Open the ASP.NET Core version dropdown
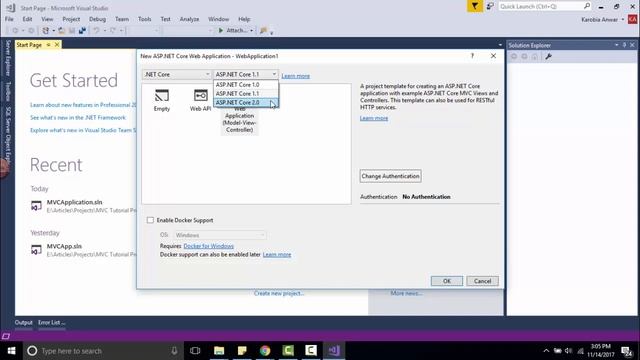Viewport: 640px width, 360px height. coord(246,74)
